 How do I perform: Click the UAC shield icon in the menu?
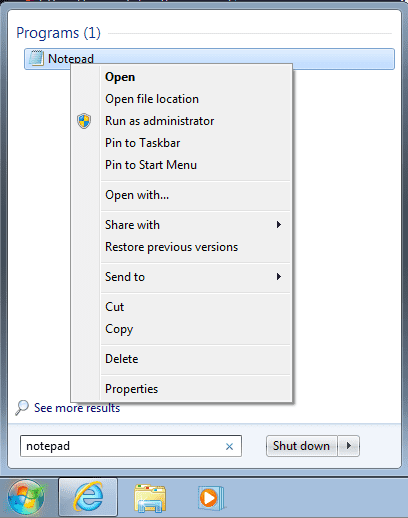tap(84, 121)
